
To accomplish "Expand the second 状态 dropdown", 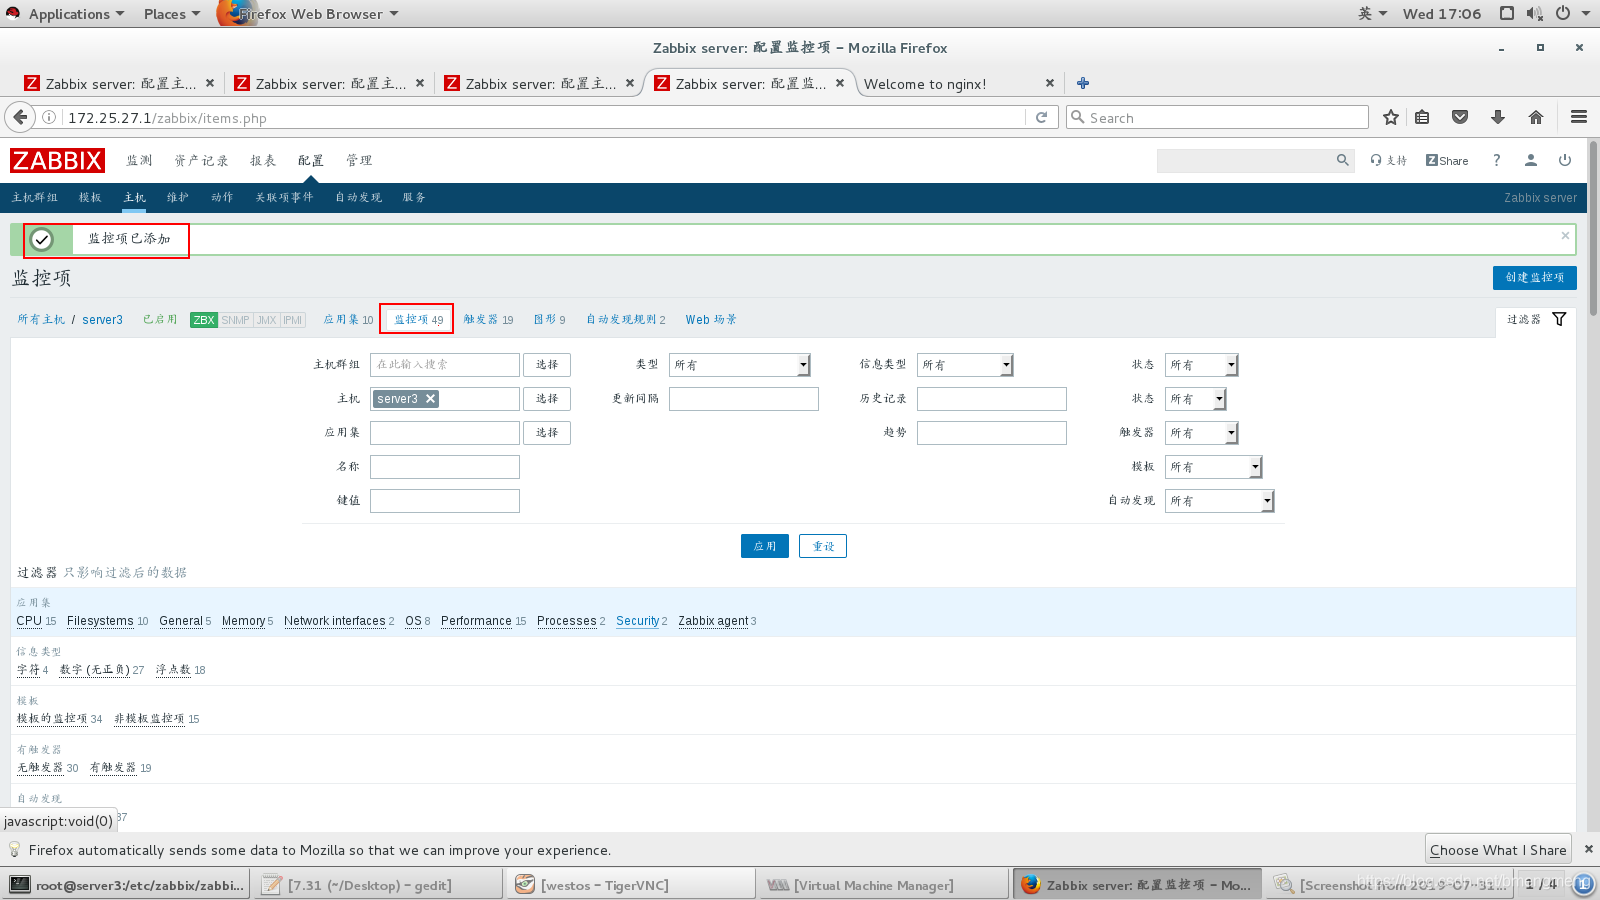I will 1195,399.
